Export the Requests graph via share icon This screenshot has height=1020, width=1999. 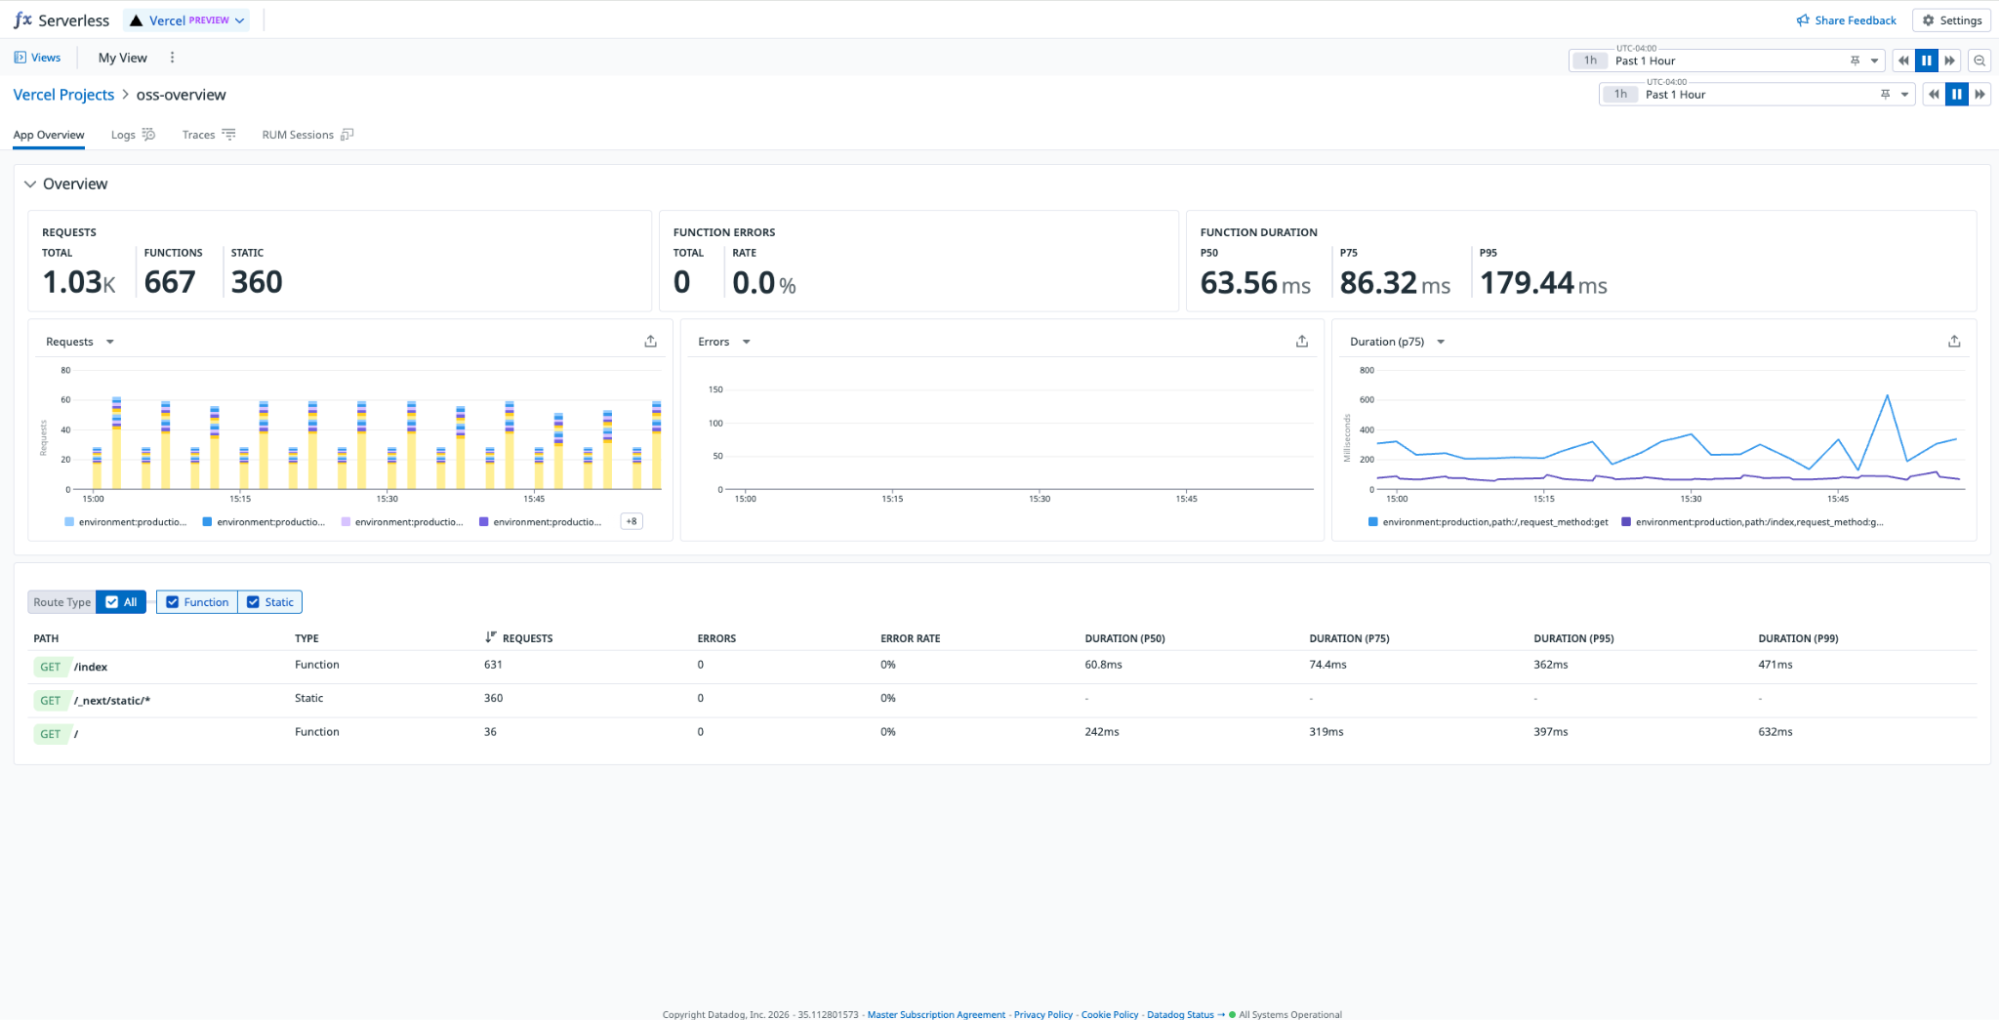pos(650,342)
